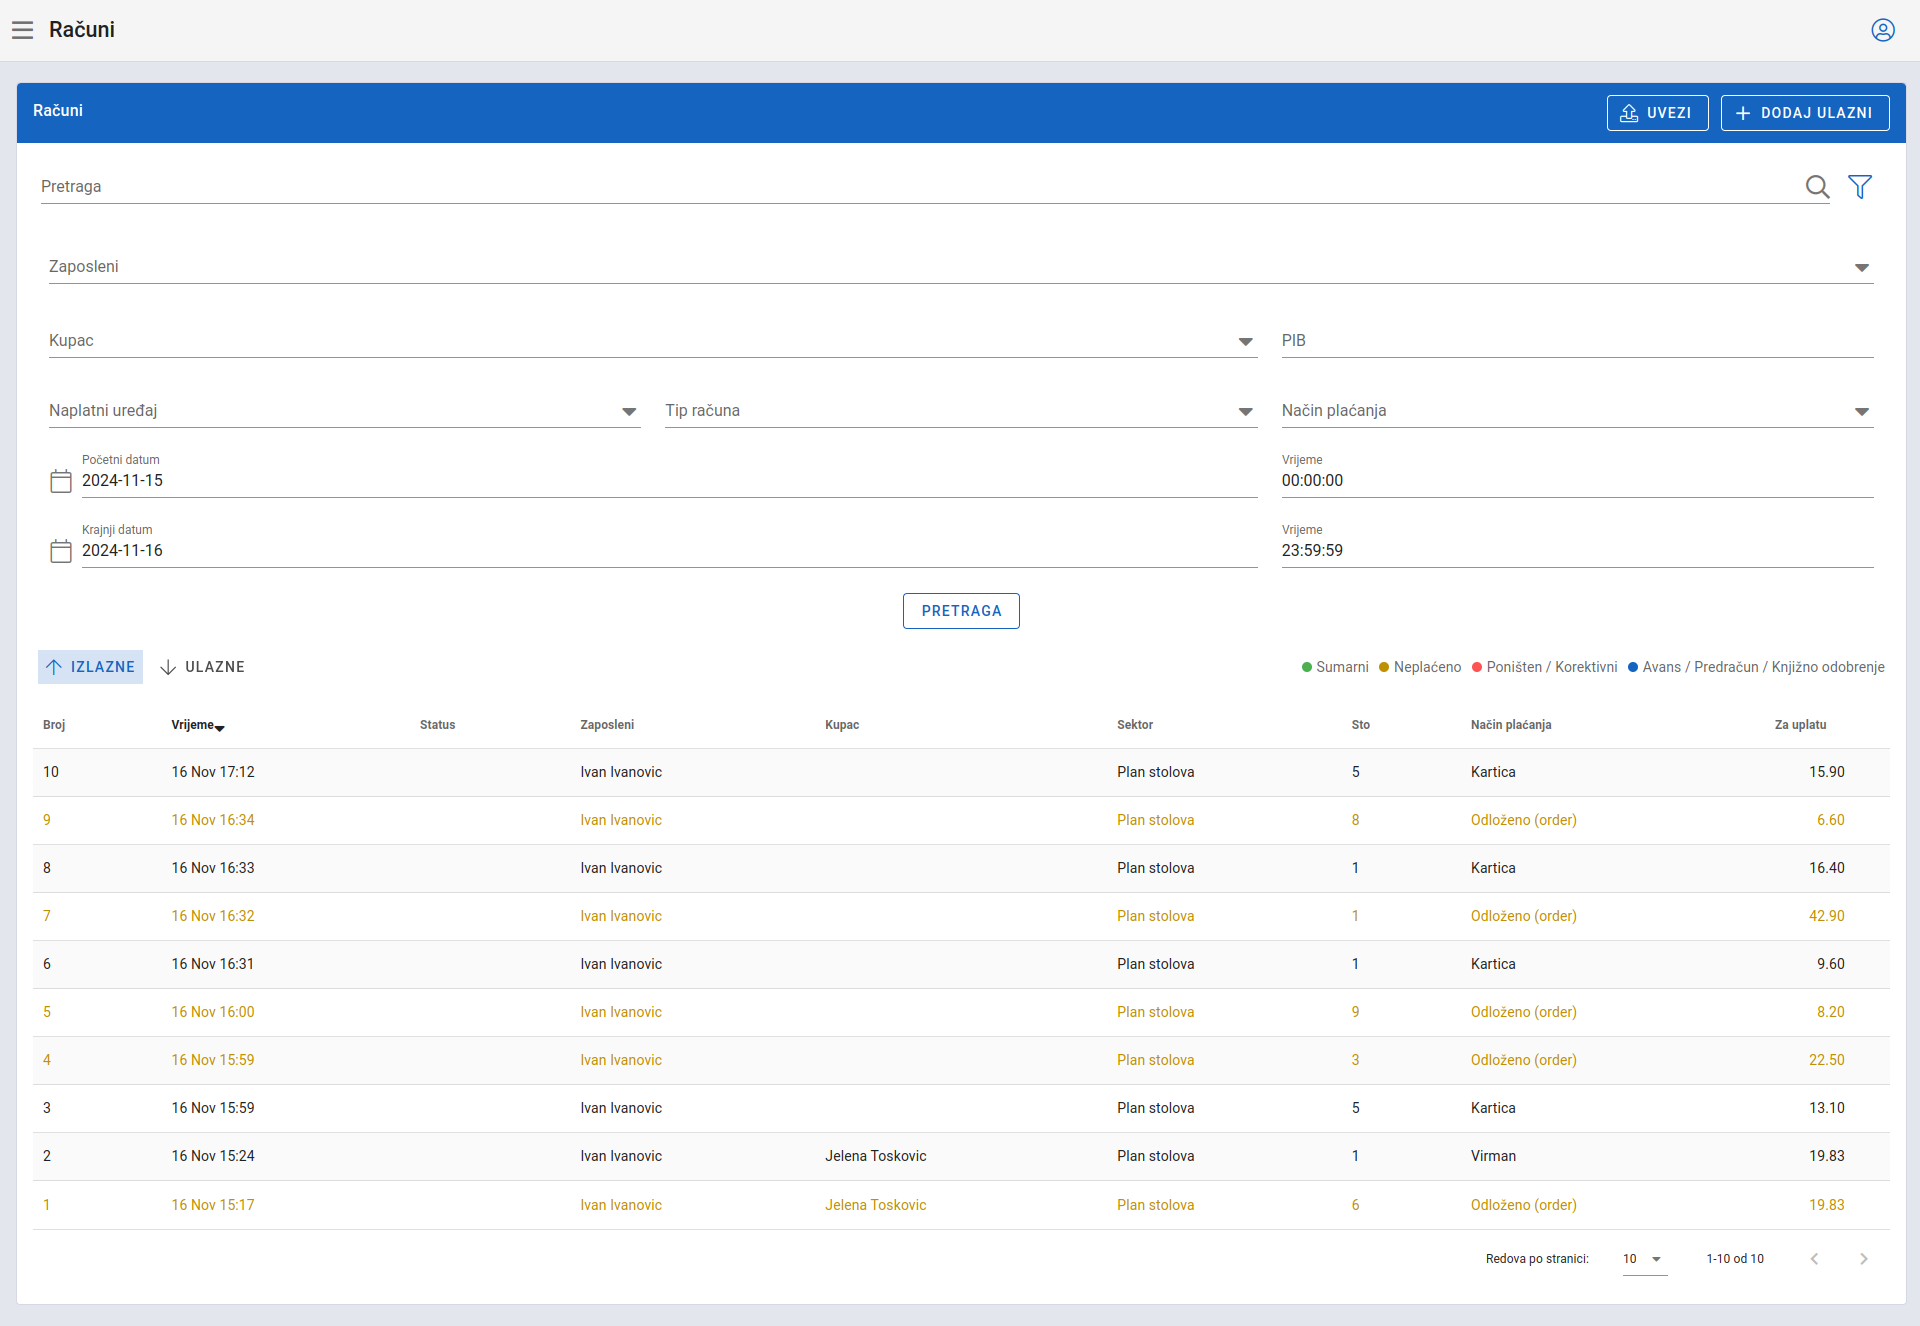Sort by Broj column header
This screenshot has height=1326, width=1920.
54,725
